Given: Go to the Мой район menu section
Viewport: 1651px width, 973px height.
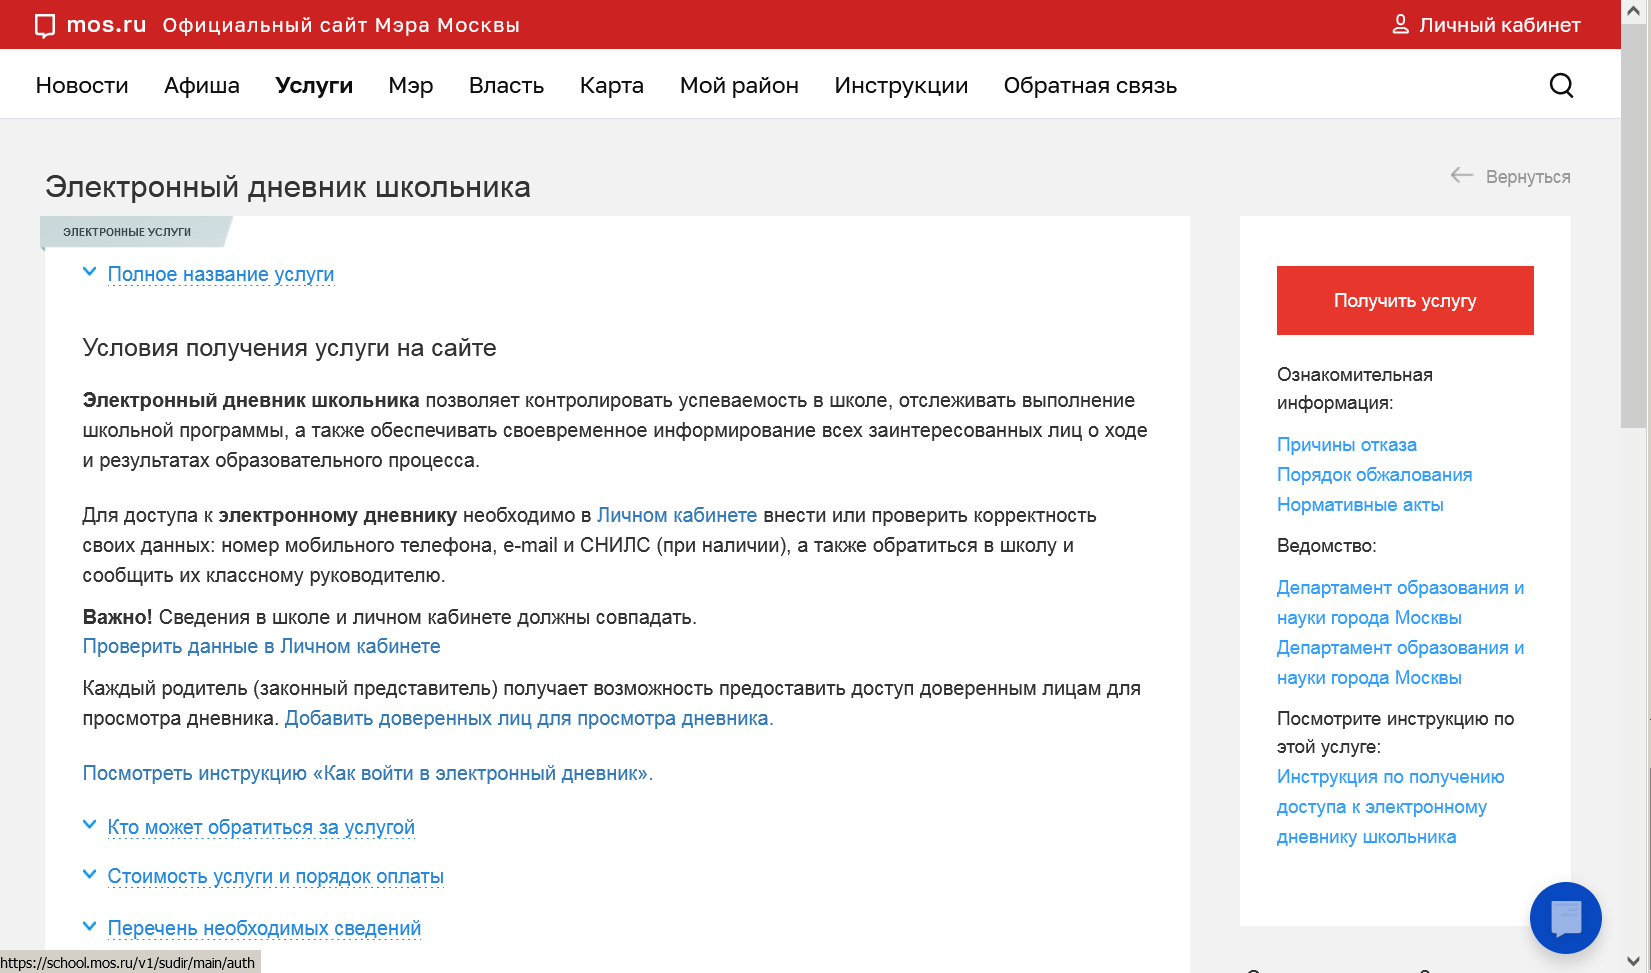Looking at the screenshot, I should click(739, 86).
